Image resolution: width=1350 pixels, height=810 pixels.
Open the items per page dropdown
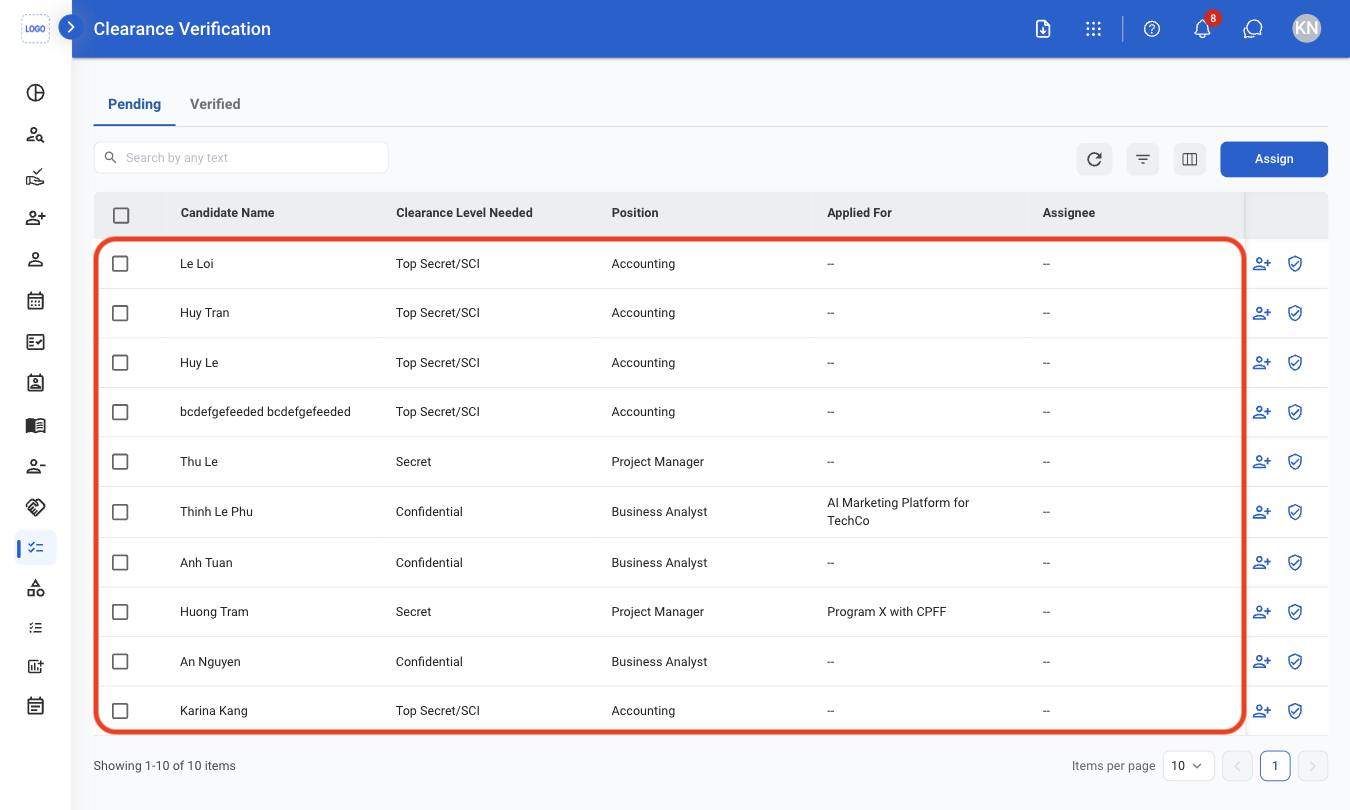[1189, 766]
